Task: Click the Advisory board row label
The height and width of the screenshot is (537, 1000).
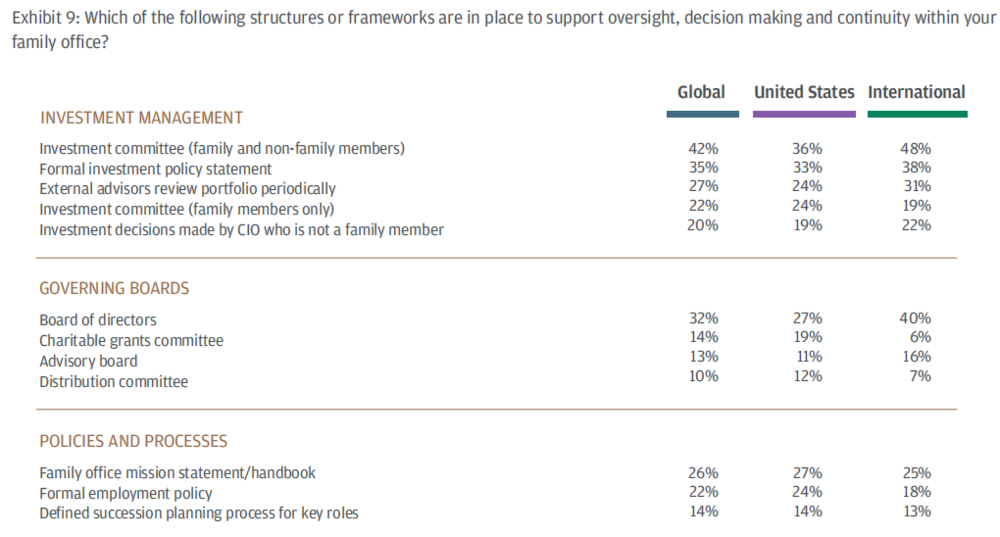Action: [88, 360]
